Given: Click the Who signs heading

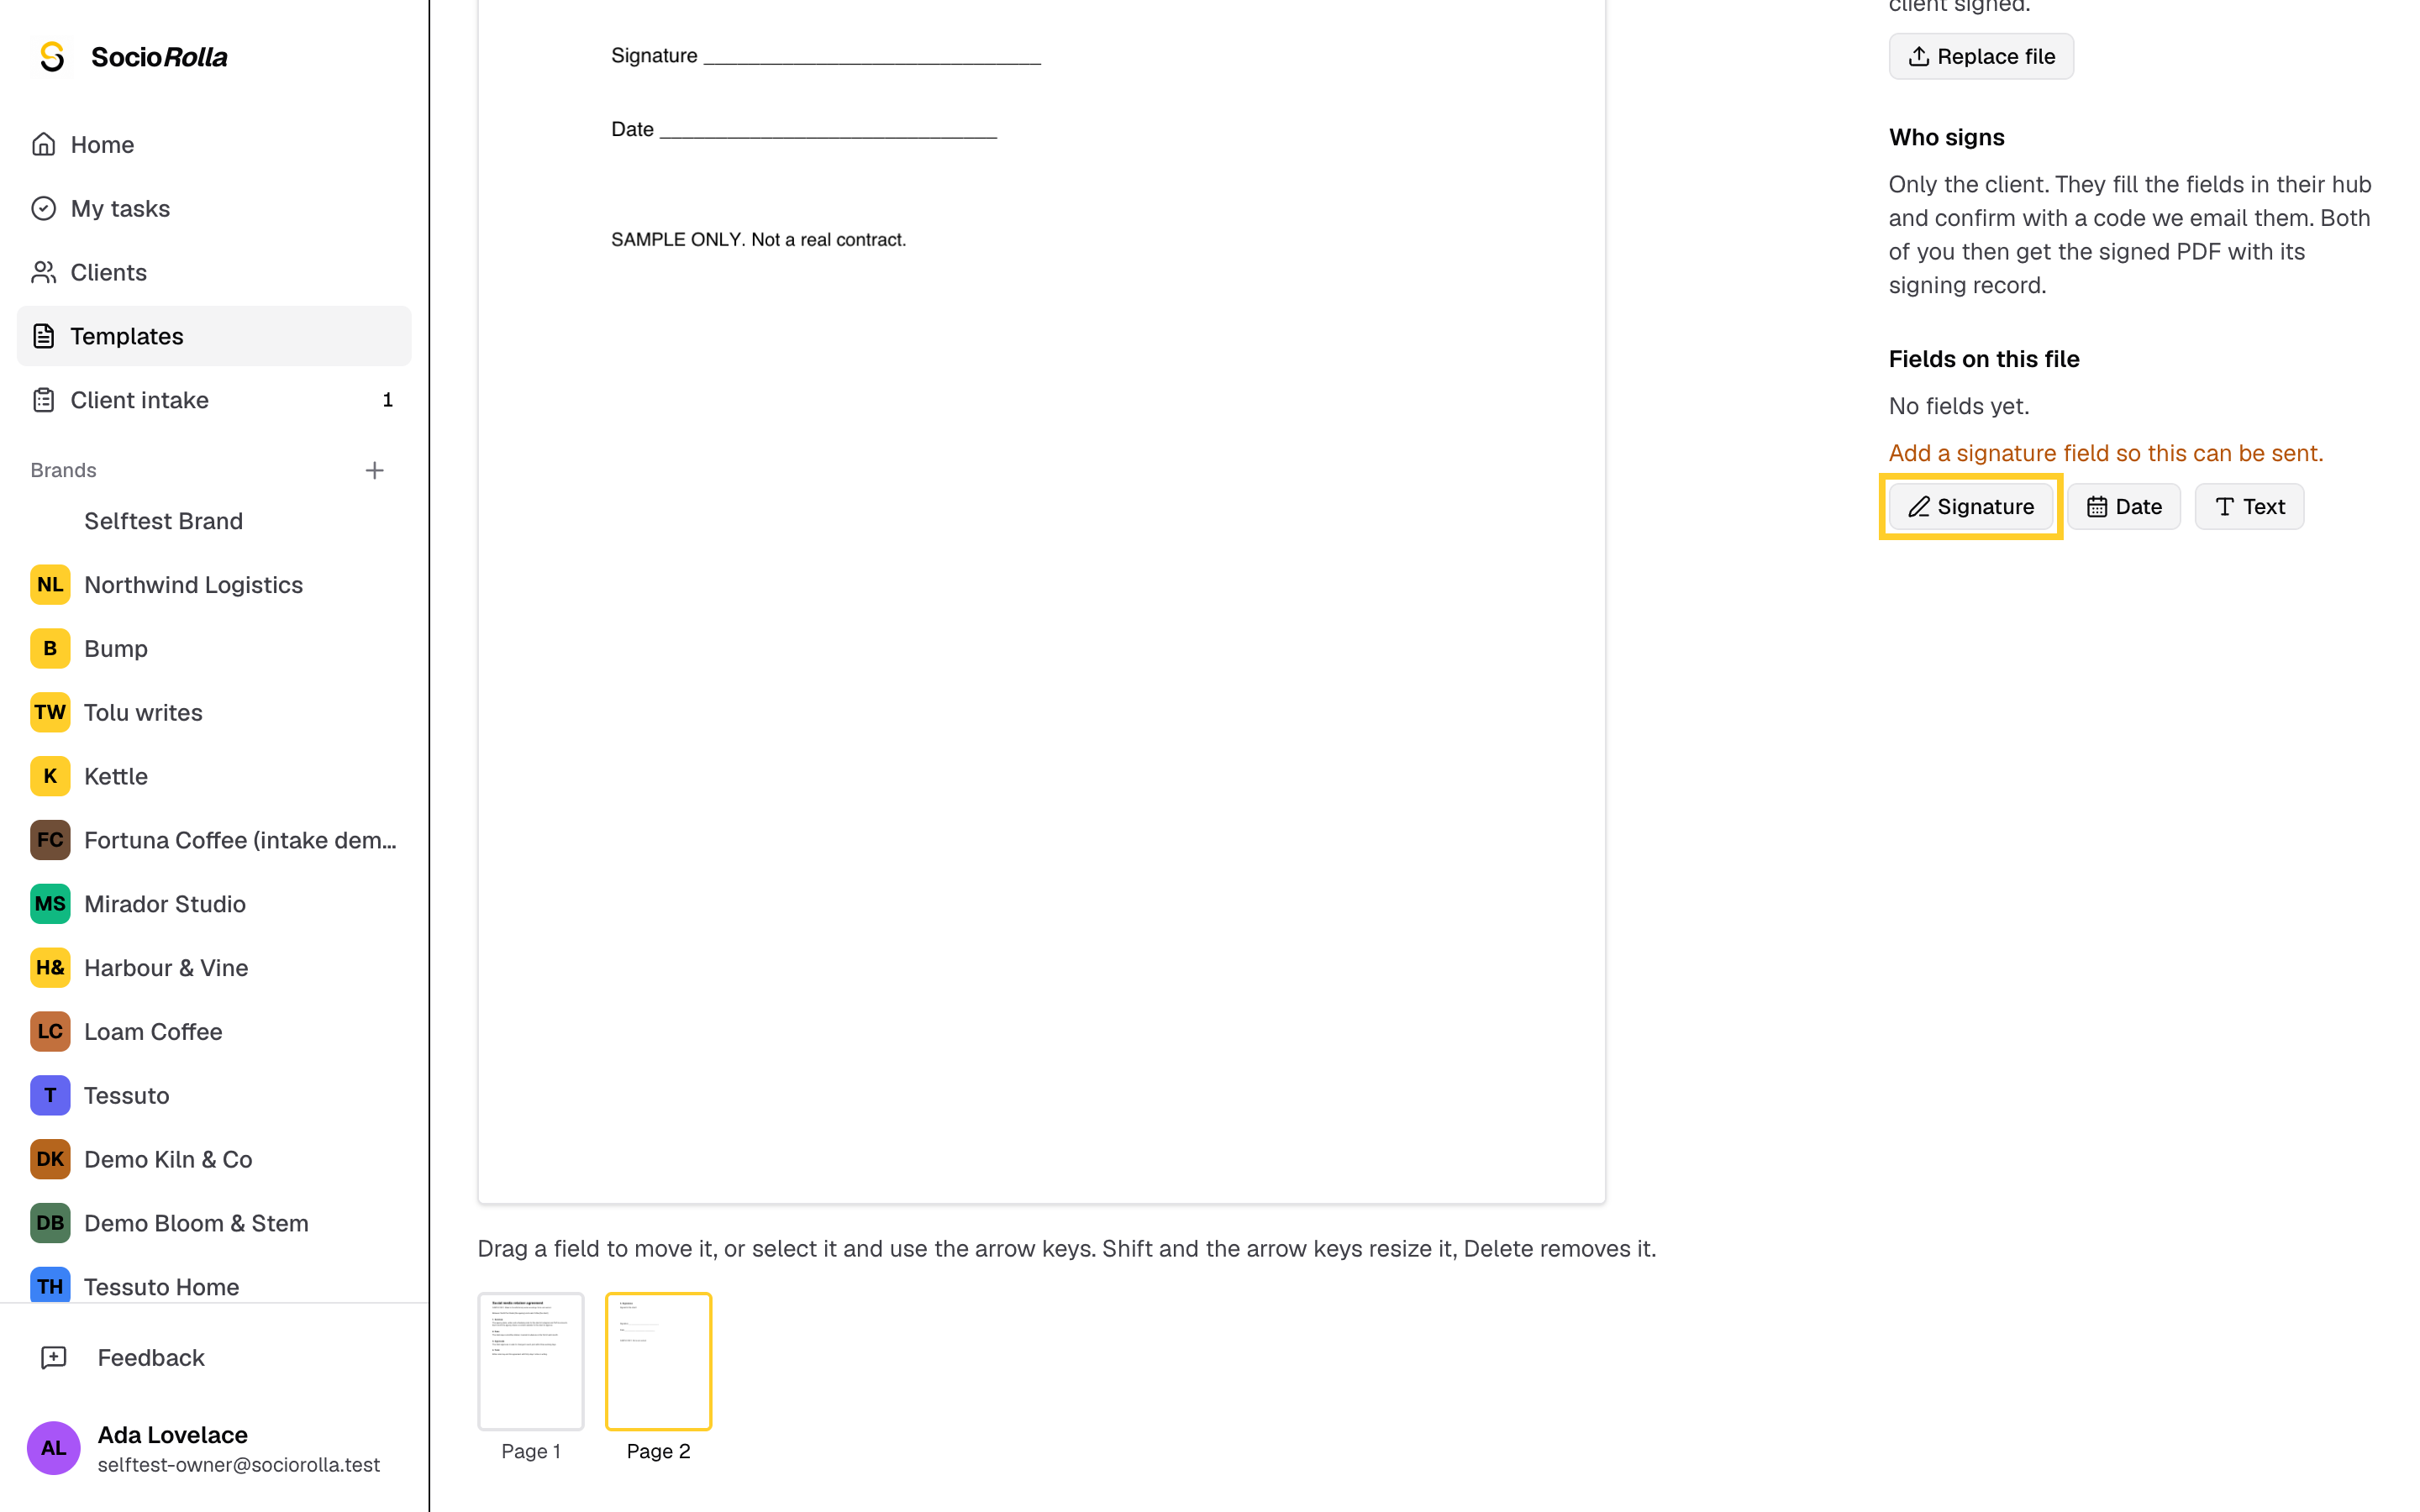Looking at the screenshot, I should click(1947, 137).
